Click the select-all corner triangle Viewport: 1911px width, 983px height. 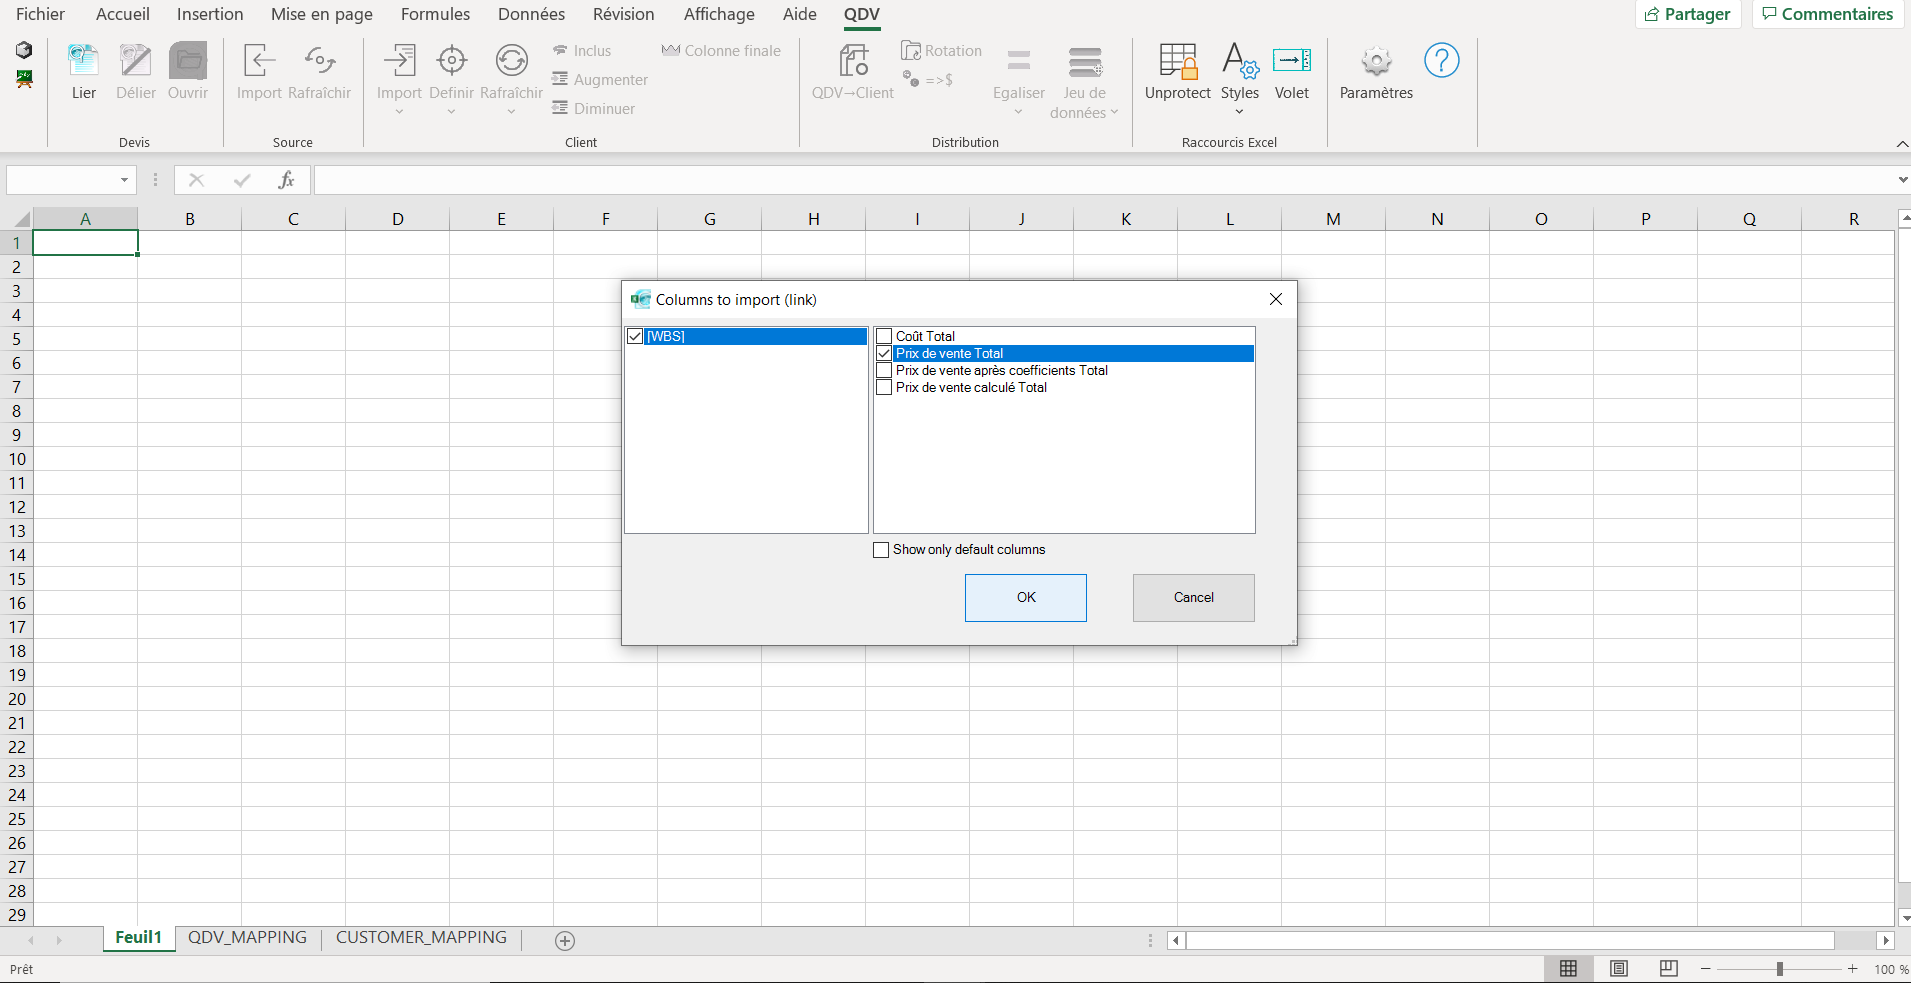tap(21, 219)
